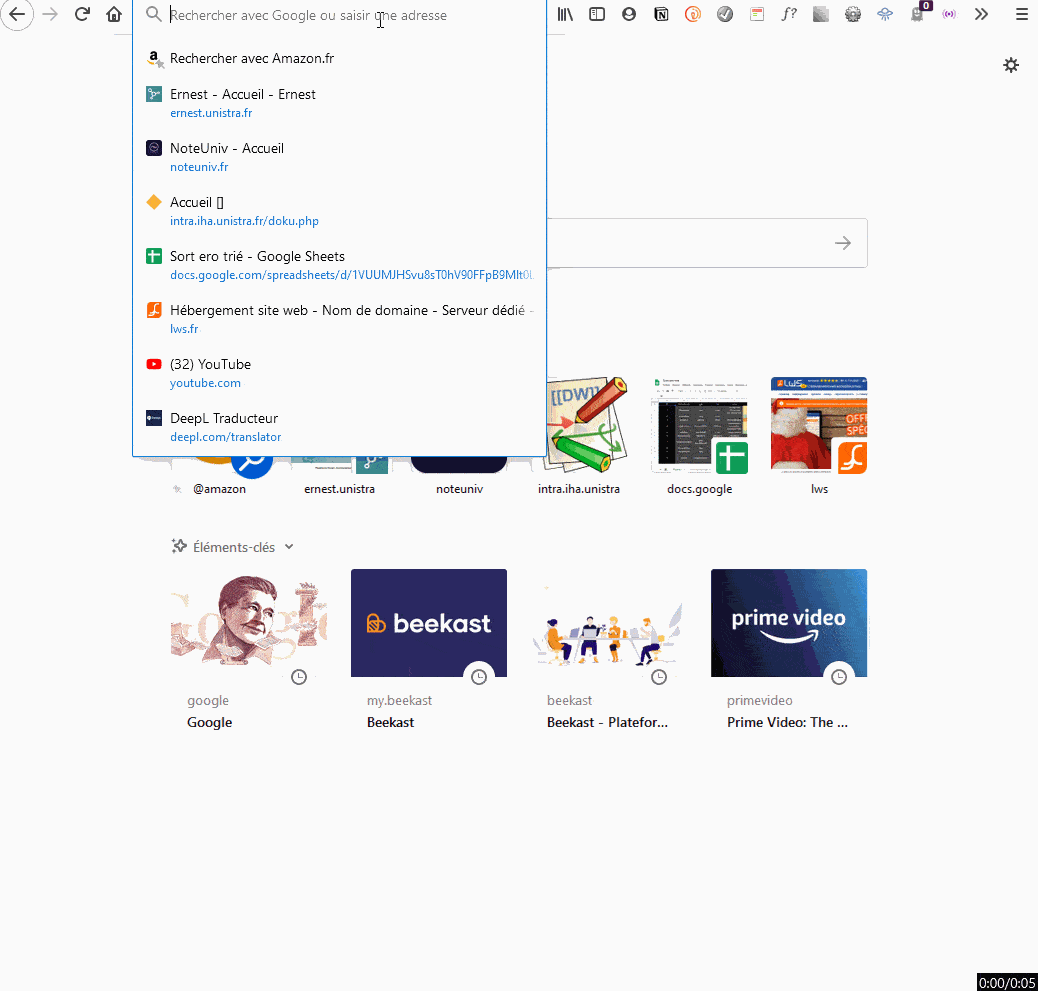Open the Prime Video highlight thumbnail
1038x991 pixels.
788,622
